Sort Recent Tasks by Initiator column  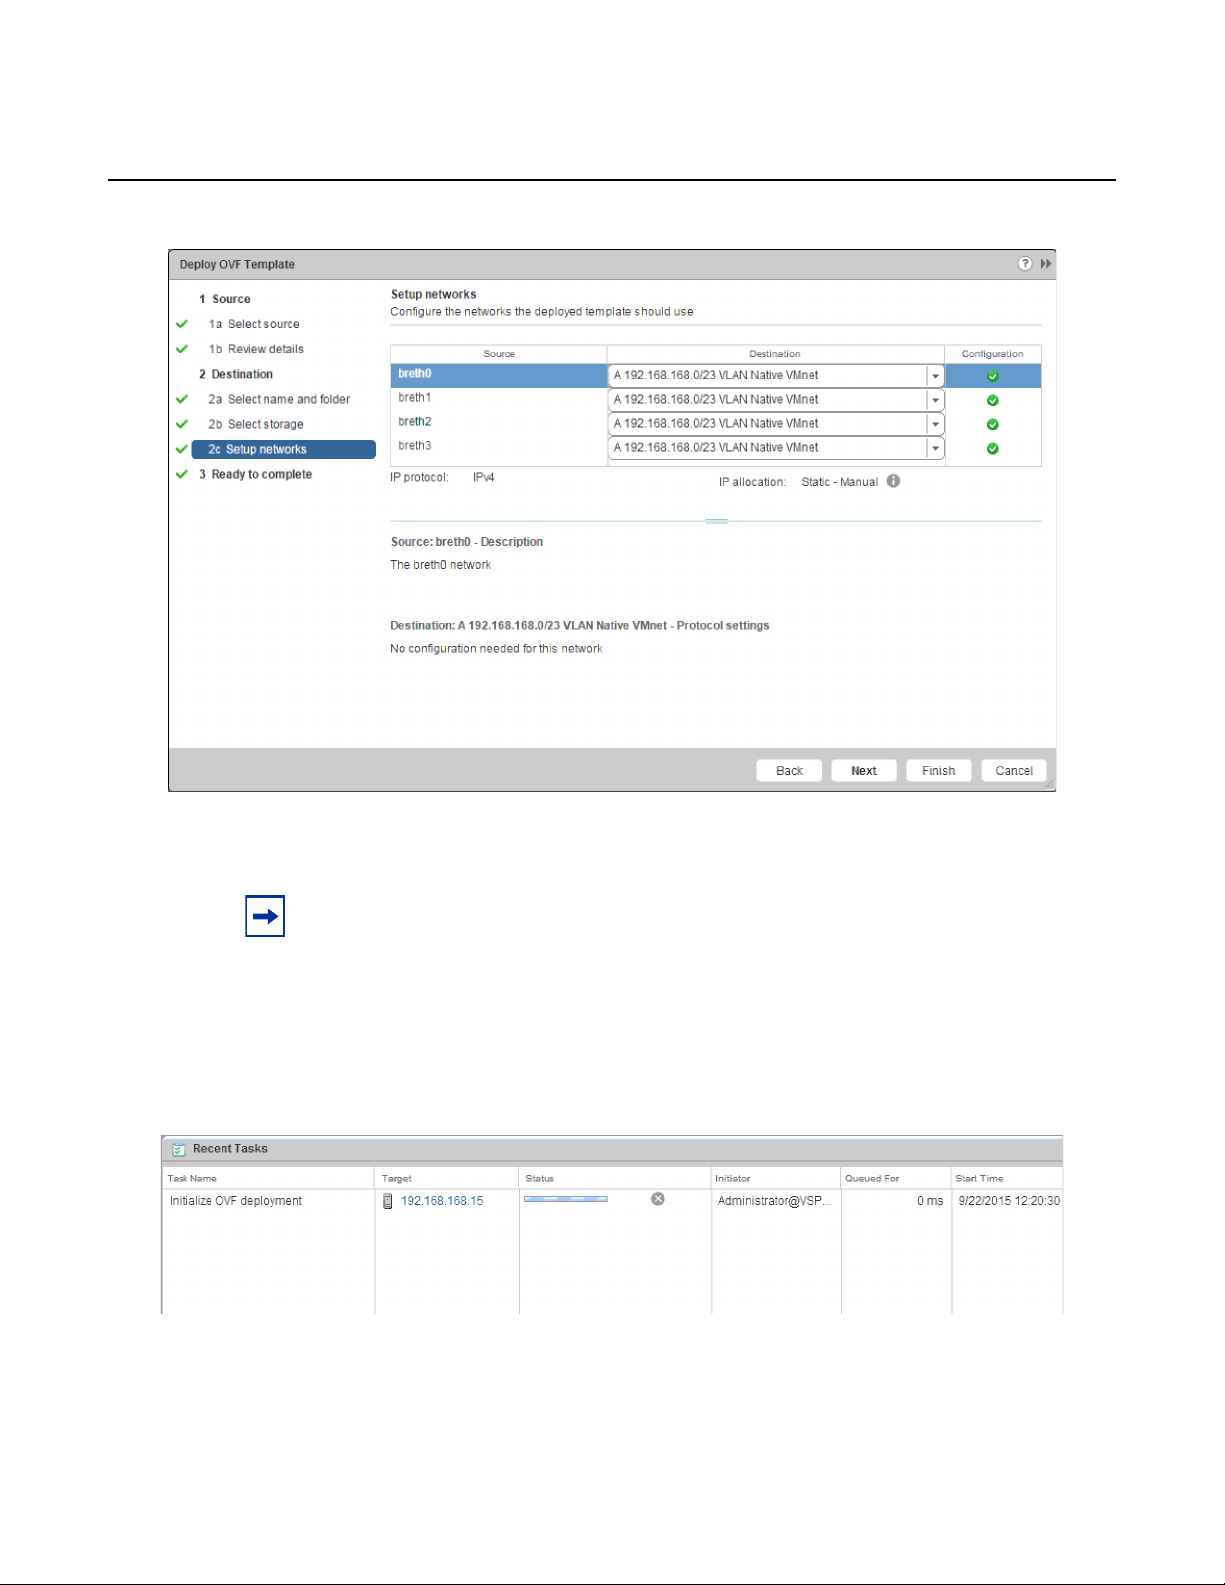coord(776,1178)
